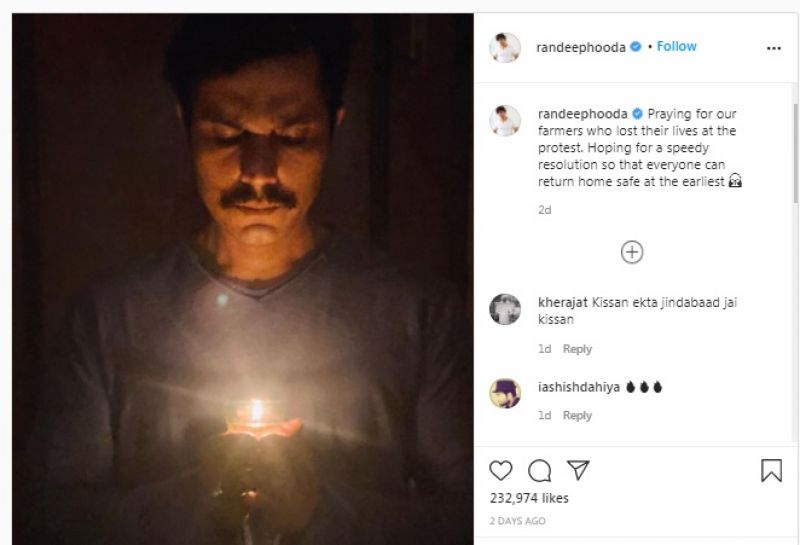The height and width of the screenshot is (545, 800).
Task: Share the post via paper plane icon
Action: click(x=578, y=470)
